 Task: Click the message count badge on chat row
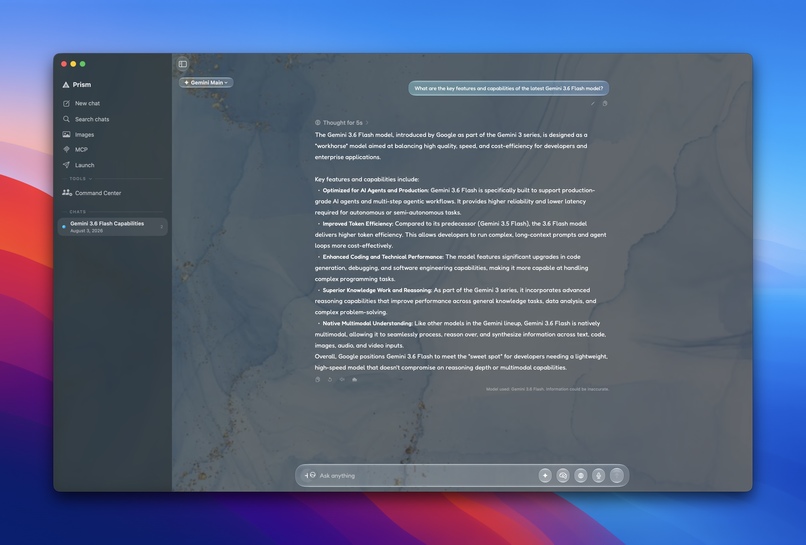[x=161, y=227]
